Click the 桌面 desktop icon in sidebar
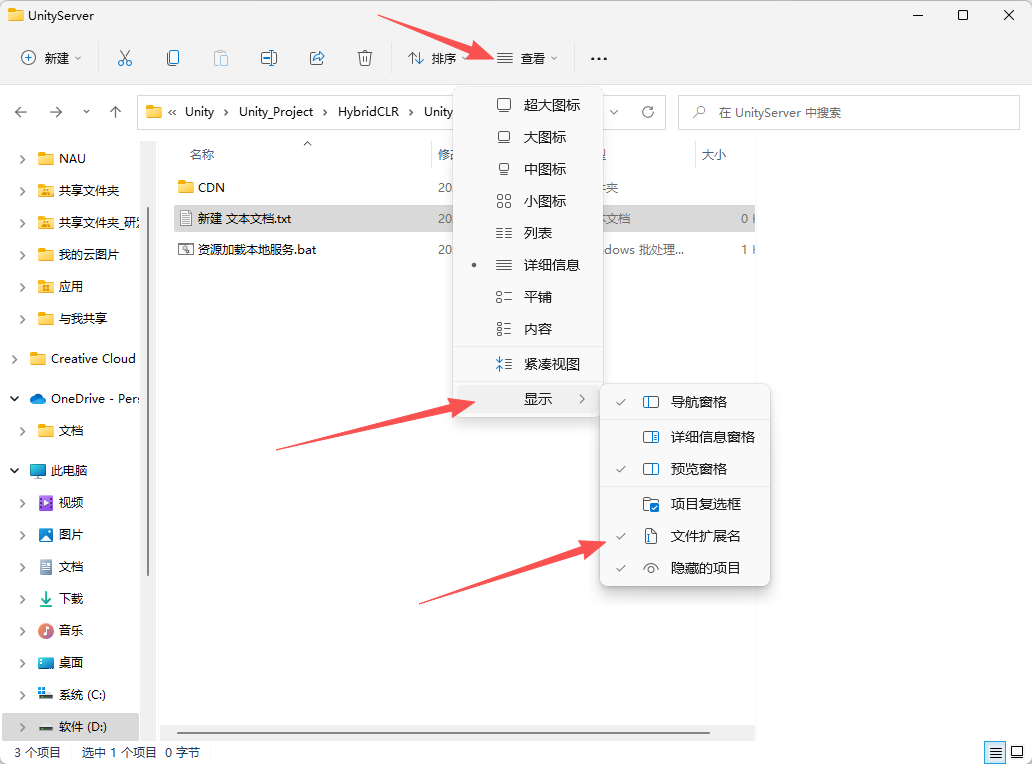 tap(46, 663)
